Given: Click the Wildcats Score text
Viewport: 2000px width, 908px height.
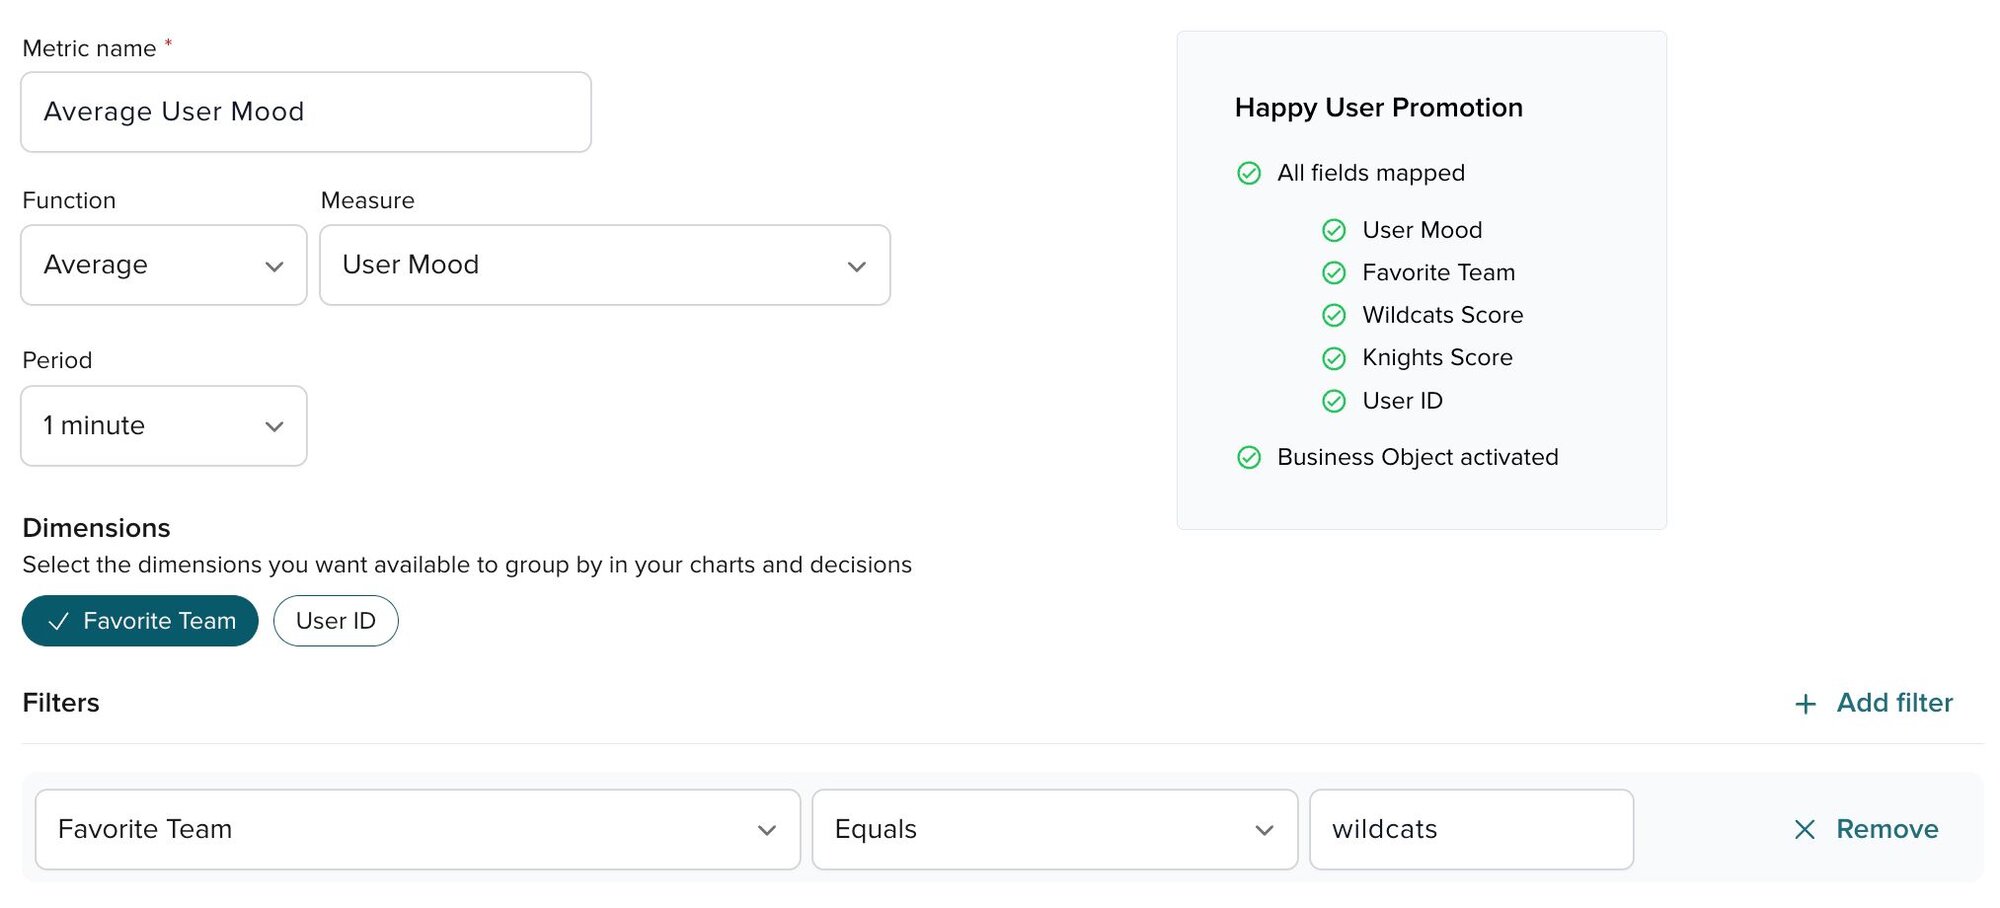Looking at the screenshot, I should [x=1443, y=315].
